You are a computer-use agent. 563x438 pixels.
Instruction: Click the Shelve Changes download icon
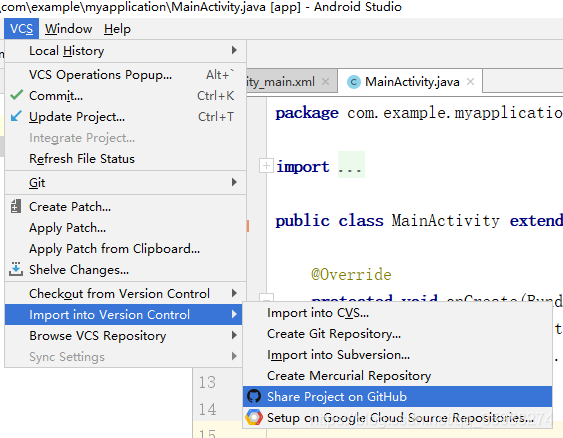coord(16,269)
